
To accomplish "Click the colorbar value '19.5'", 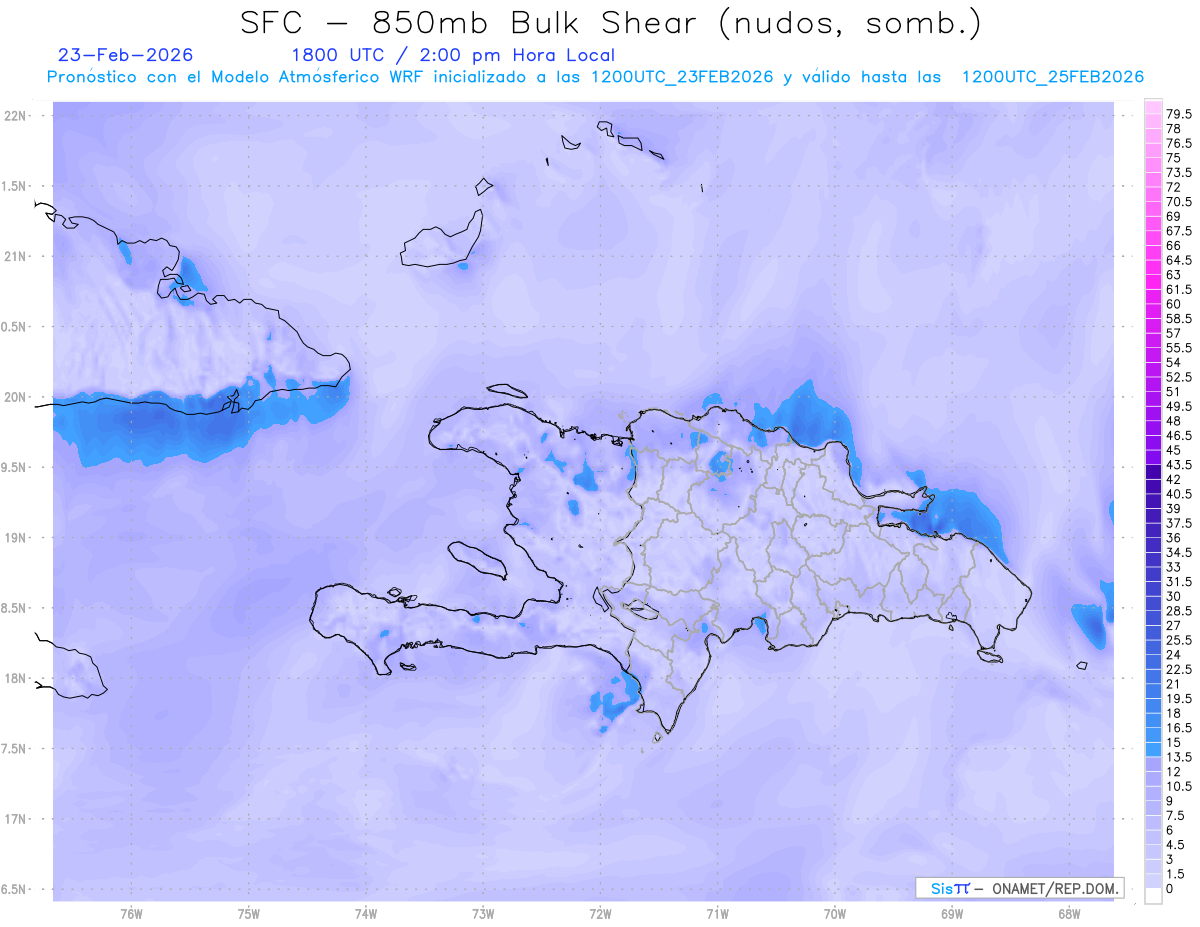I will 1180,698.
